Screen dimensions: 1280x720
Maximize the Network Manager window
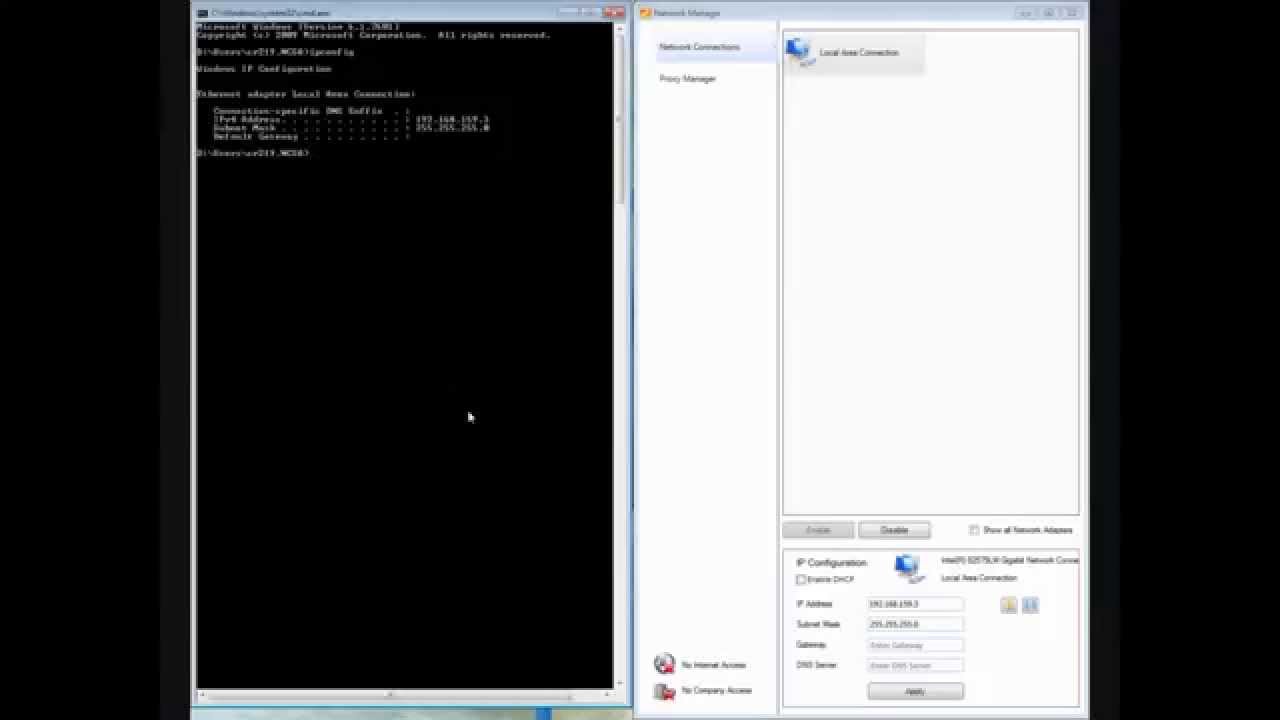tap(1049, 13)
